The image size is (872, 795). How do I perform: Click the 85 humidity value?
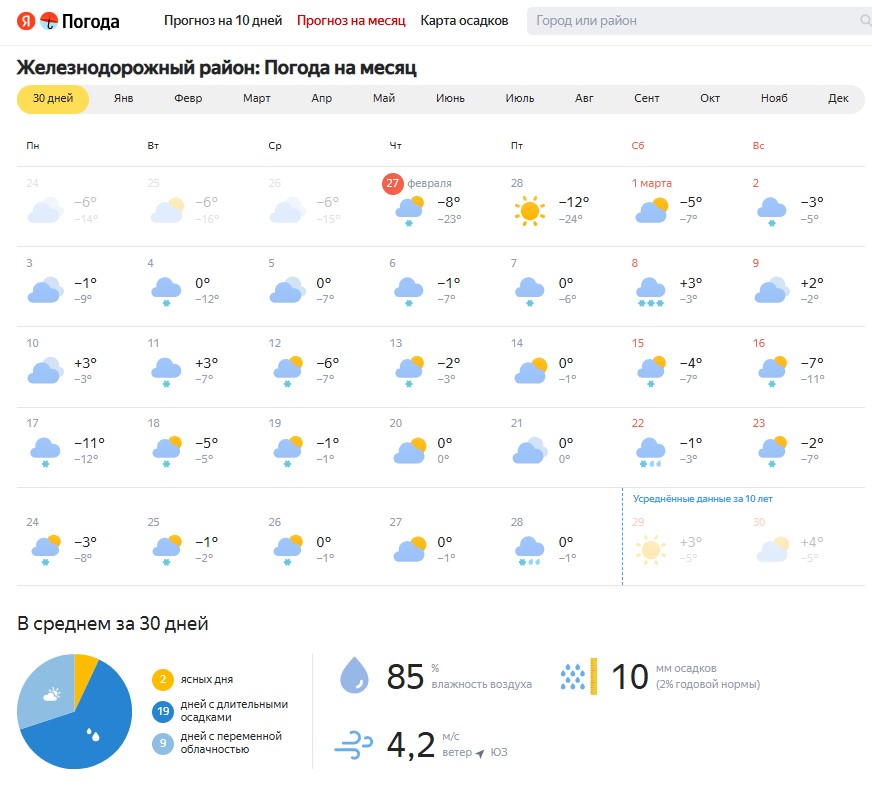(405, 676)
